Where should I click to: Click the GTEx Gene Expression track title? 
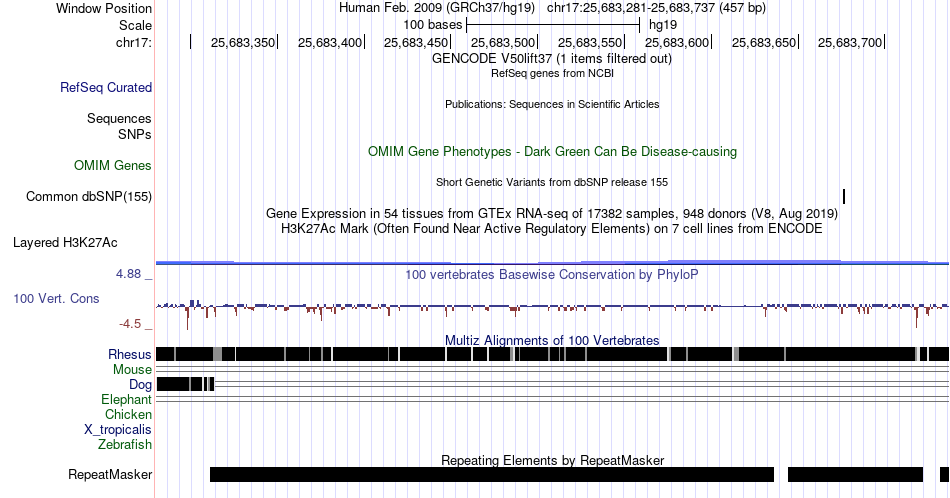(552, 213)
